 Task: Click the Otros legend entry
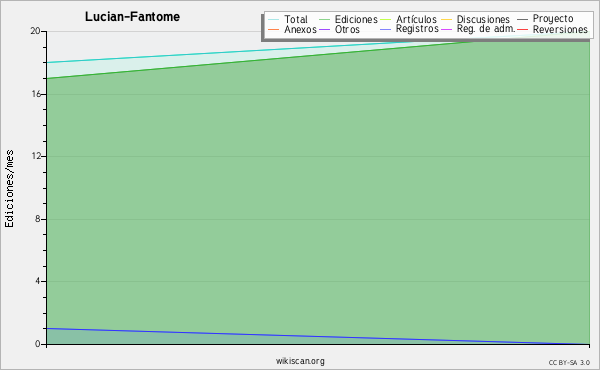pos(347,29)
